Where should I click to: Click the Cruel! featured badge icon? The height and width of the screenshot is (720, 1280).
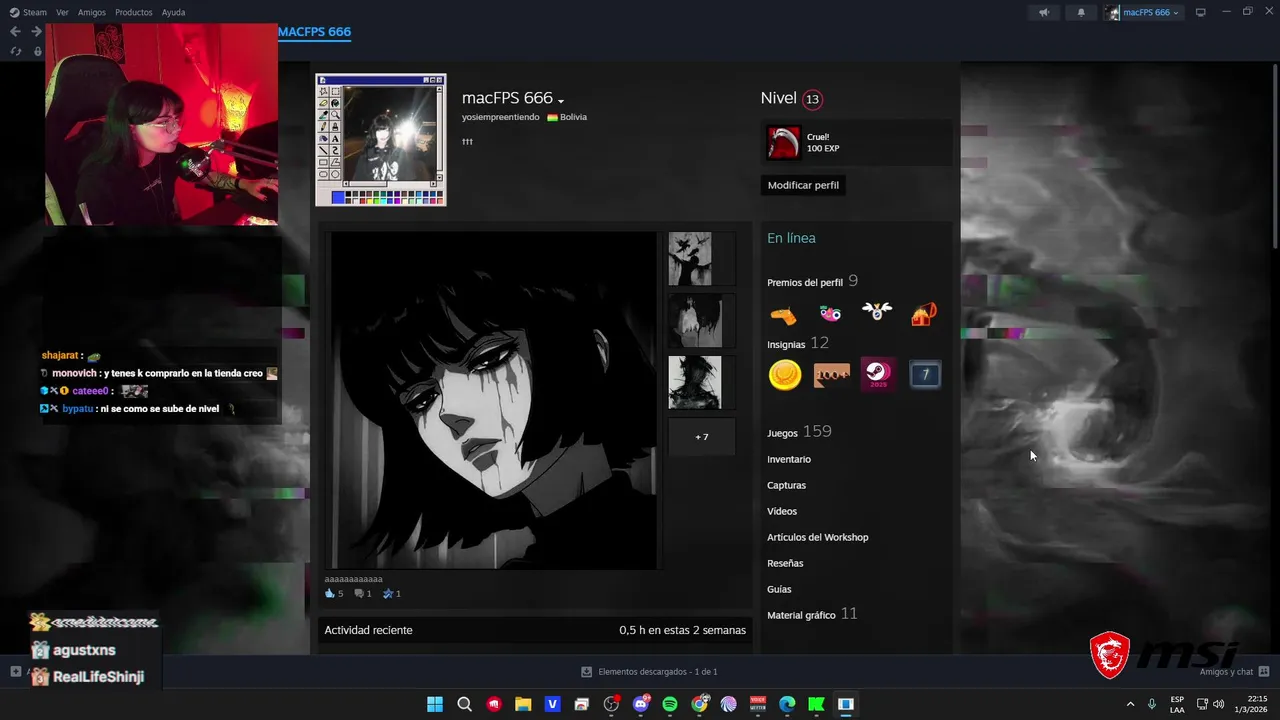click(784, 143)
